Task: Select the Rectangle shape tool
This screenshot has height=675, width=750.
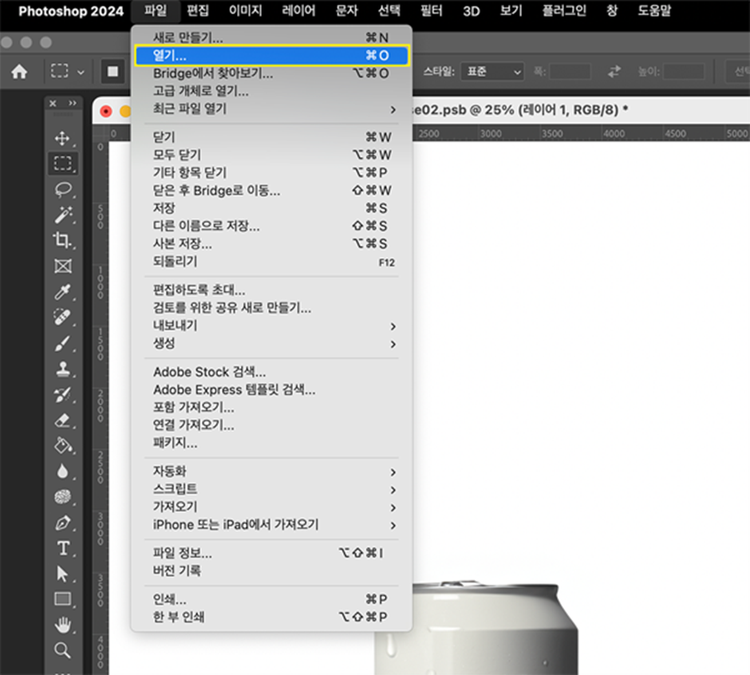Action: click(x=63, y=599)
